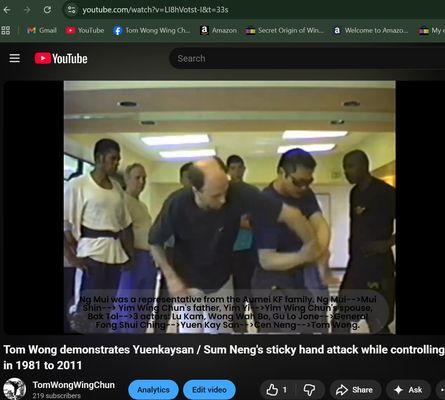Click the Edit video button

[x=209, y=390]
